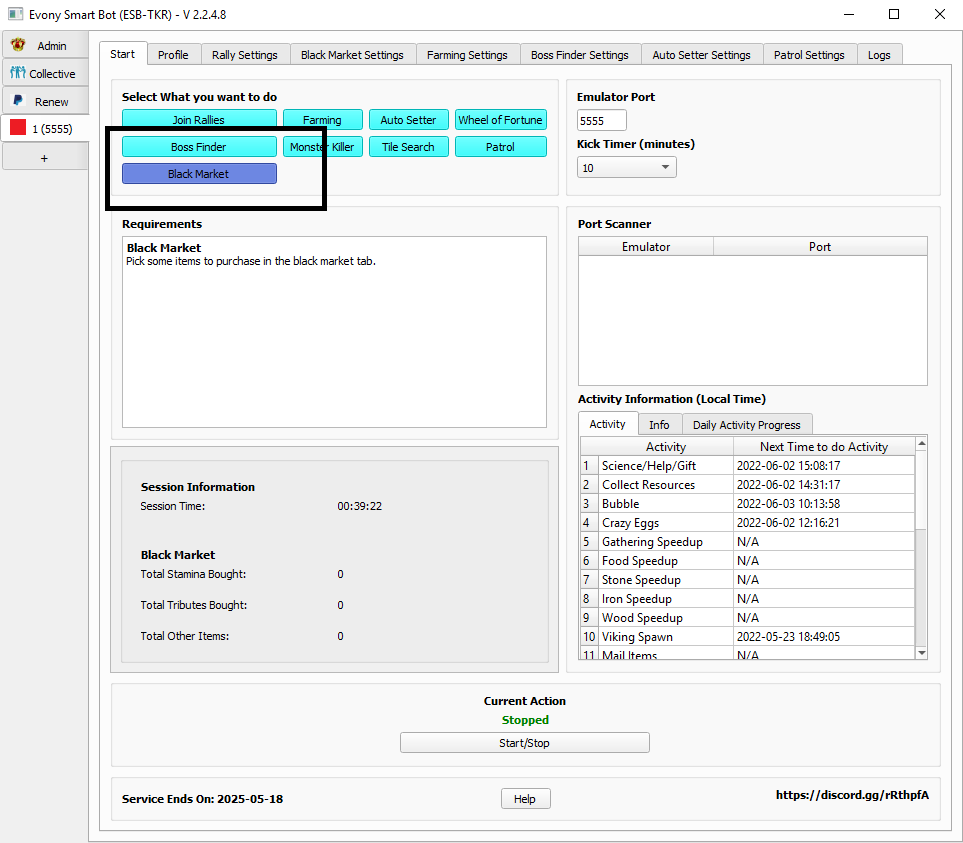The image size is (963, 843).
Task: Open the Patrol Settings tab
Action: 808,55
